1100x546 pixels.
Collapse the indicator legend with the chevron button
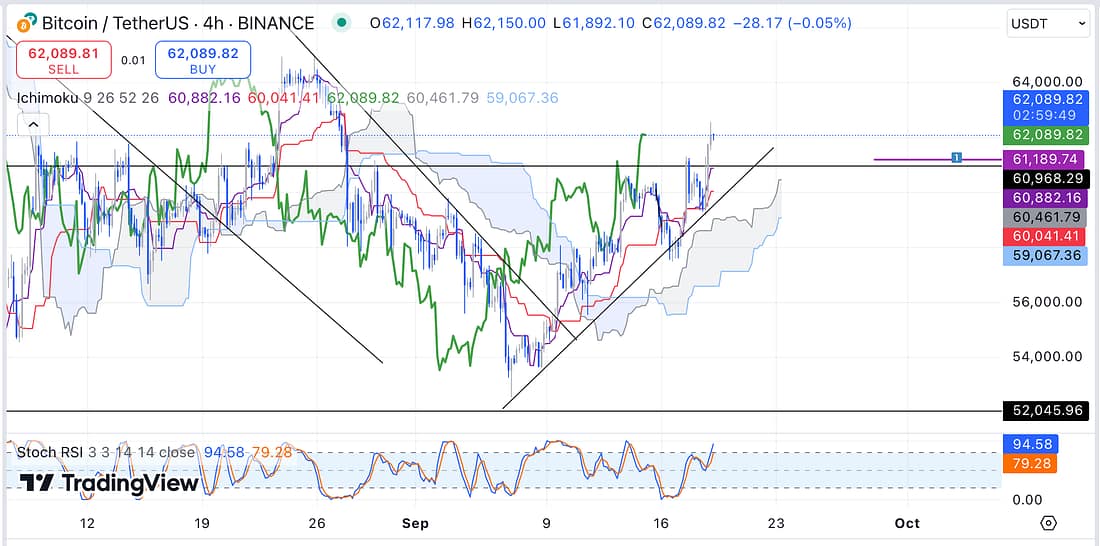click(33, 124)
